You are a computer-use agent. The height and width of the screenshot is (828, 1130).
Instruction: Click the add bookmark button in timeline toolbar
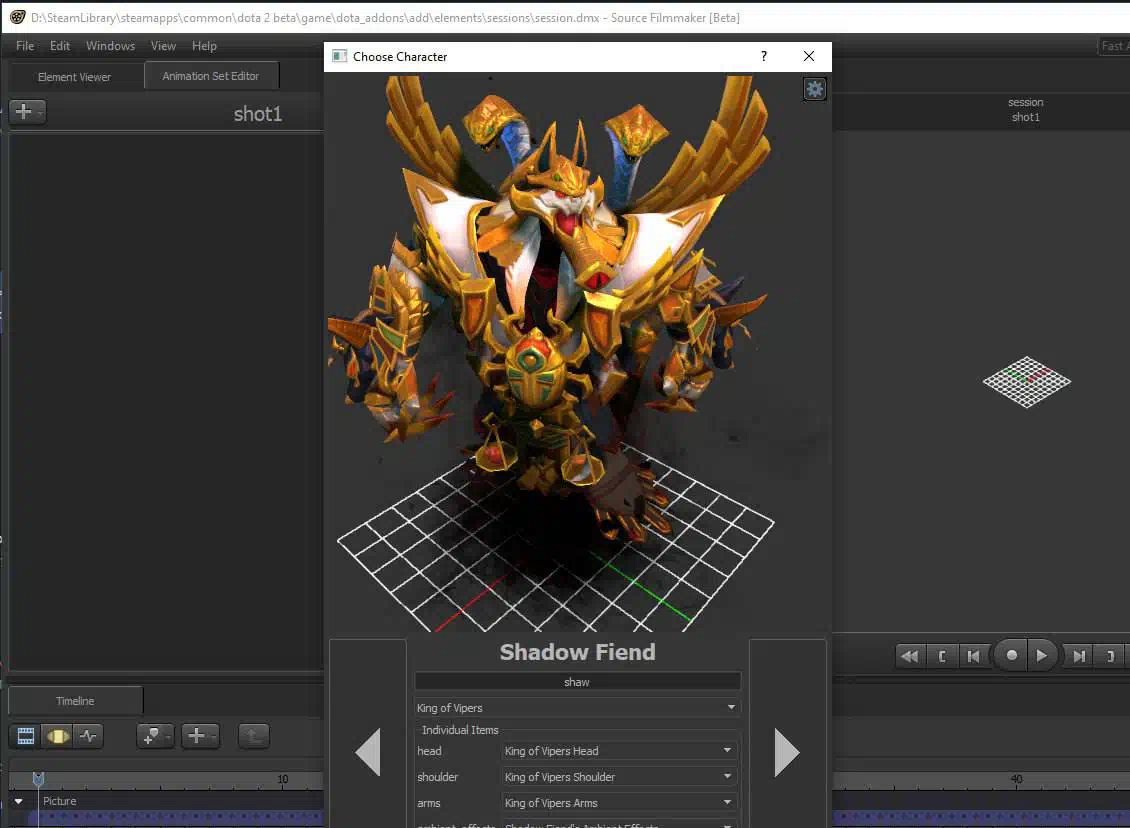click(155, 736)
